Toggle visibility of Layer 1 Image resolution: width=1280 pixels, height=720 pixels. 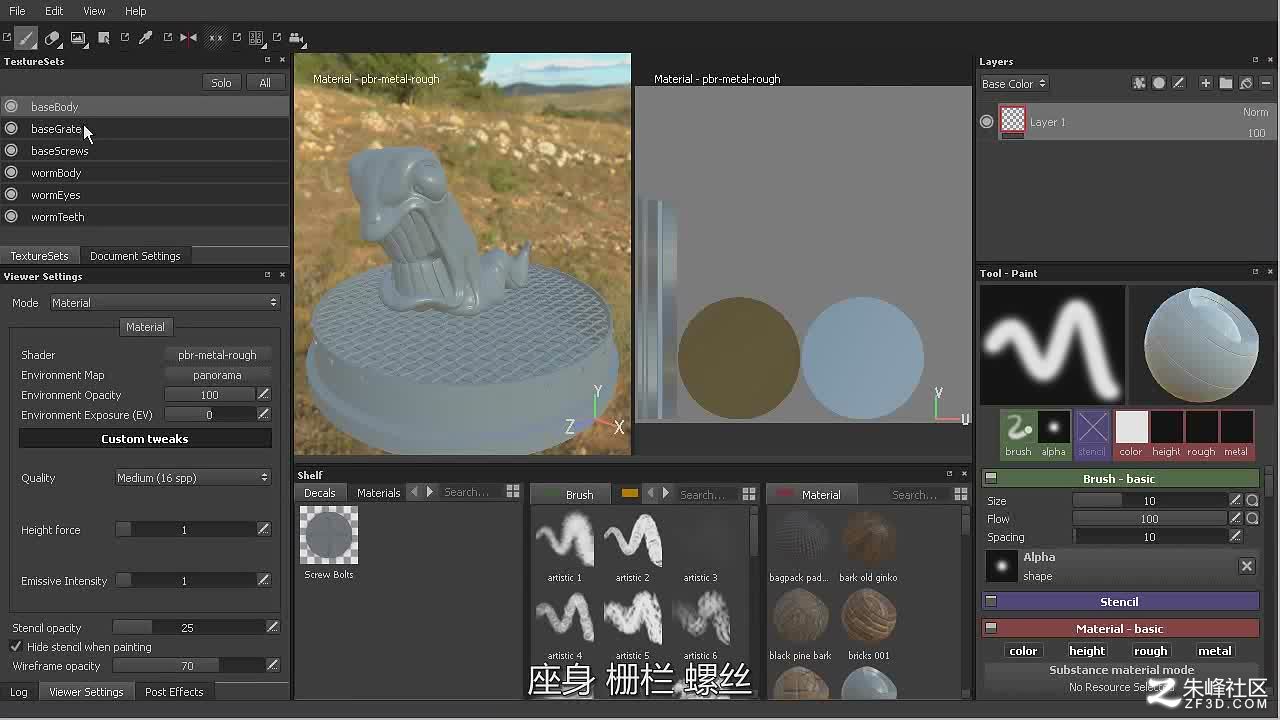[987, 121]
